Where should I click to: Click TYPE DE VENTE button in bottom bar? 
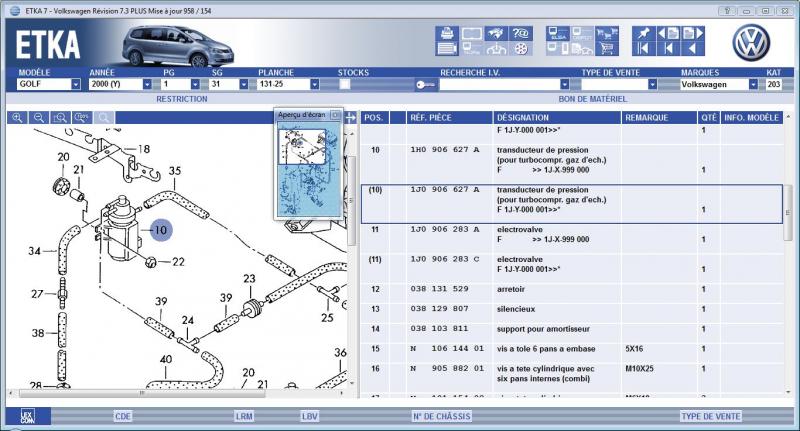711,417
